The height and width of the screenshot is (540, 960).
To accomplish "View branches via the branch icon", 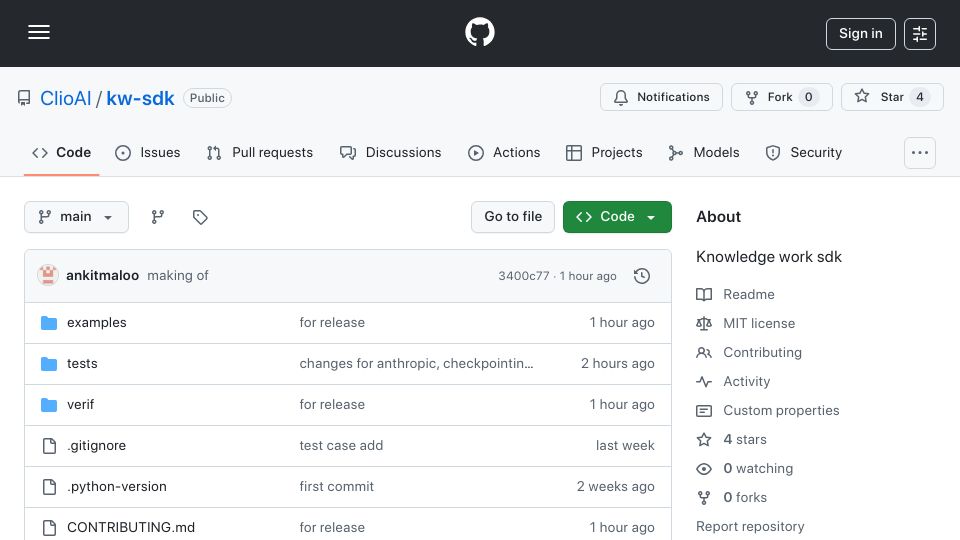I will [158, 217].
